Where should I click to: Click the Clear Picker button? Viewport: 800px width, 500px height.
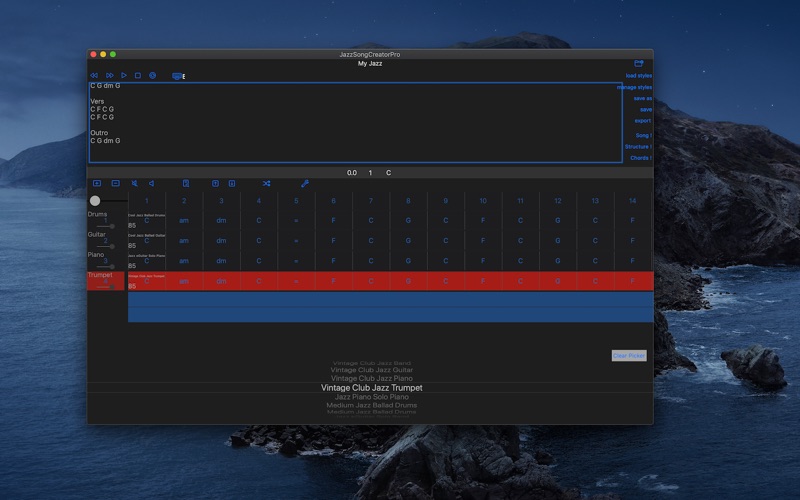tap(629, 356)
